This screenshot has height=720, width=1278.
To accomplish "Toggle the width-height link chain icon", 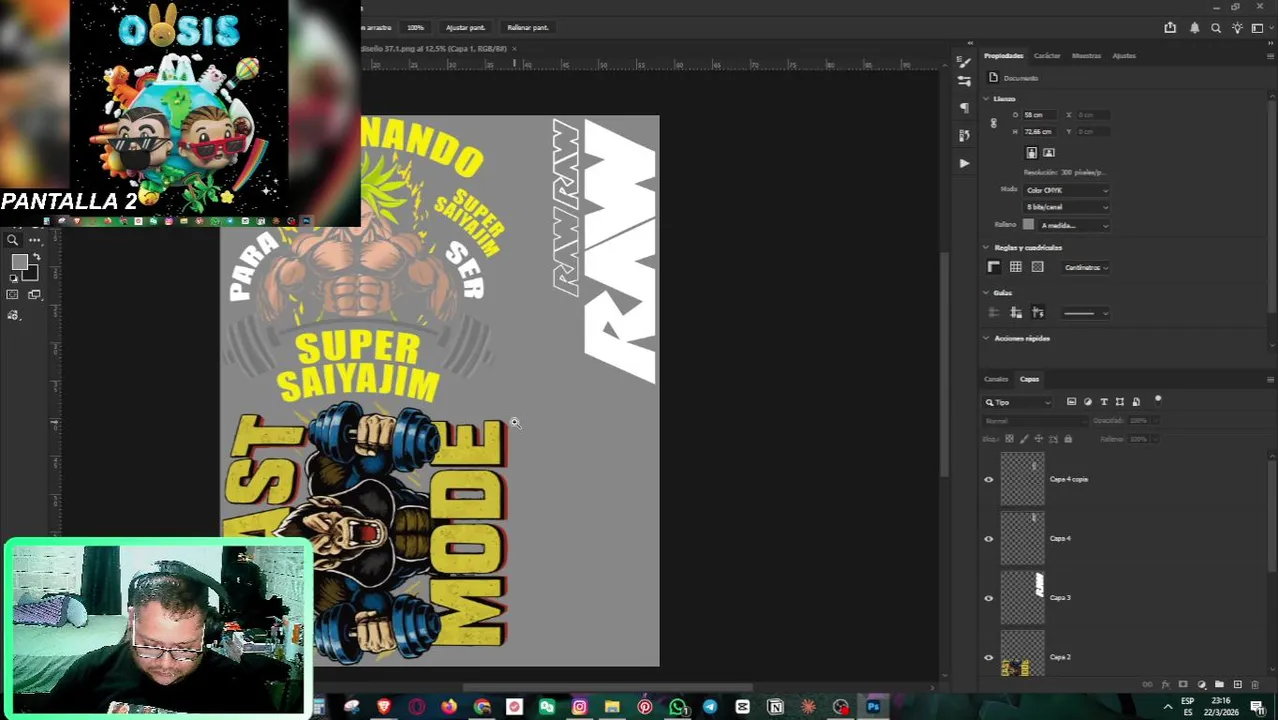I will tap(993, 123).
